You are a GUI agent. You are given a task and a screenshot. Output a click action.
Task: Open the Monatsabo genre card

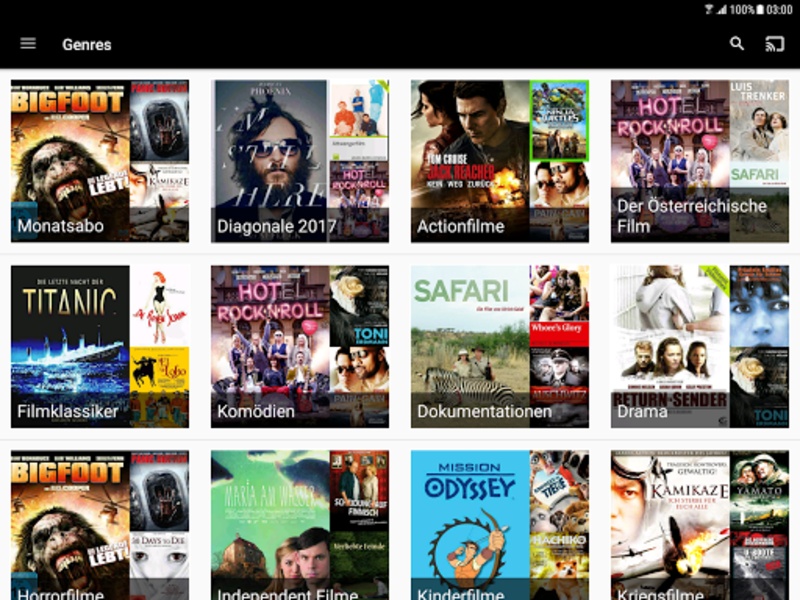[100, 161]
